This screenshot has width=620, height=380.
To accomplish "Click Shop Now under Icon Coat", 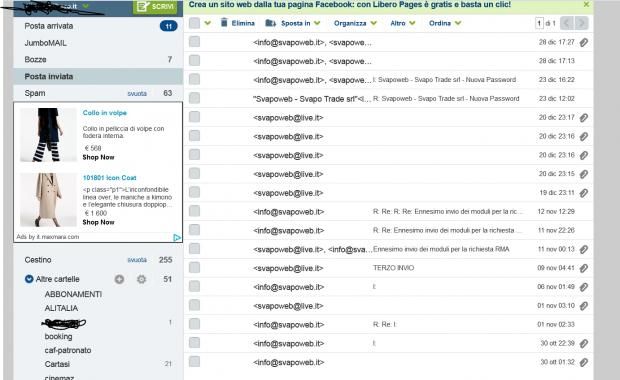I will pyautogui.click(x=98, y=222).
